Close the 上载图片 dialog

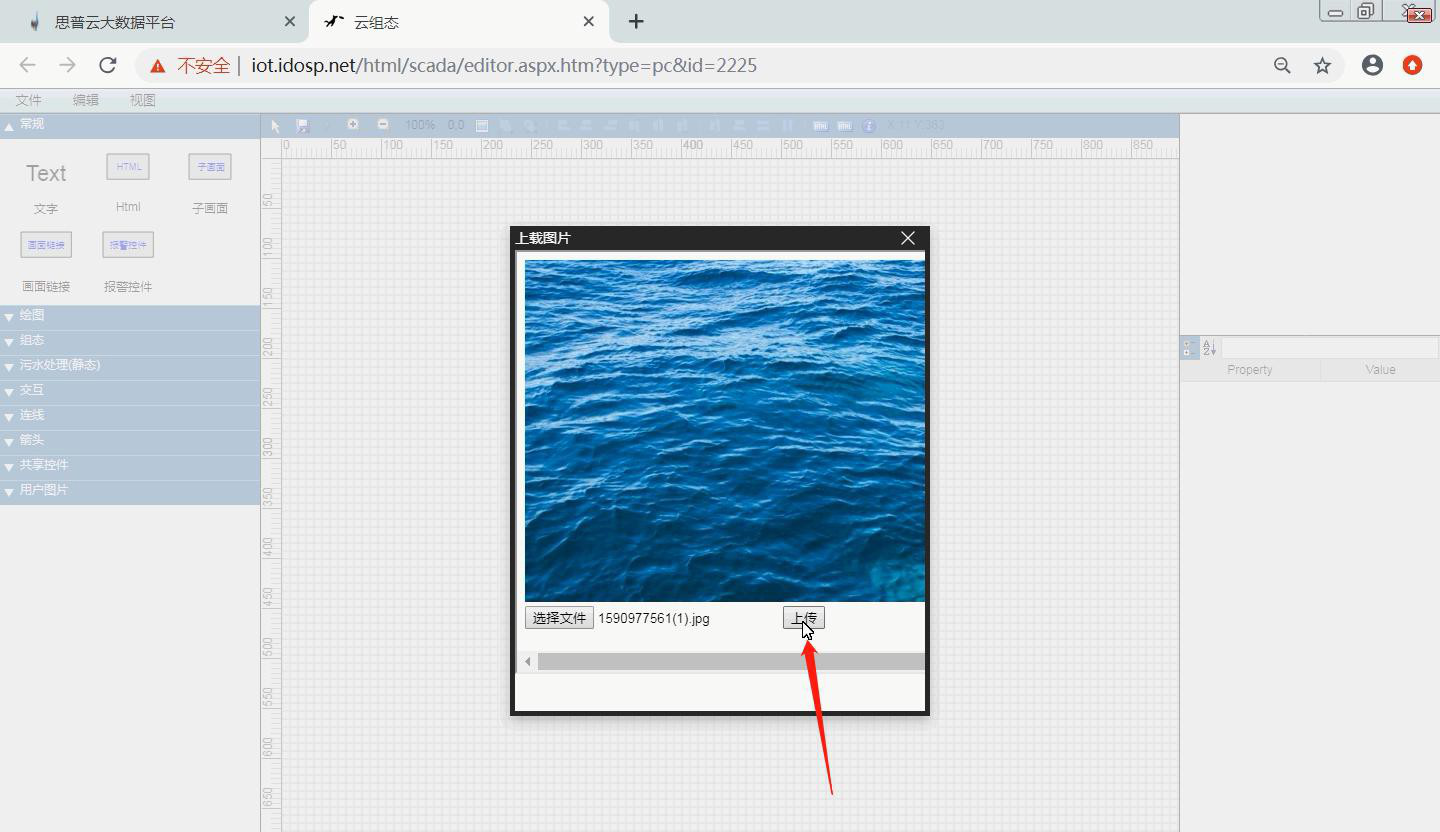point(907,238)
